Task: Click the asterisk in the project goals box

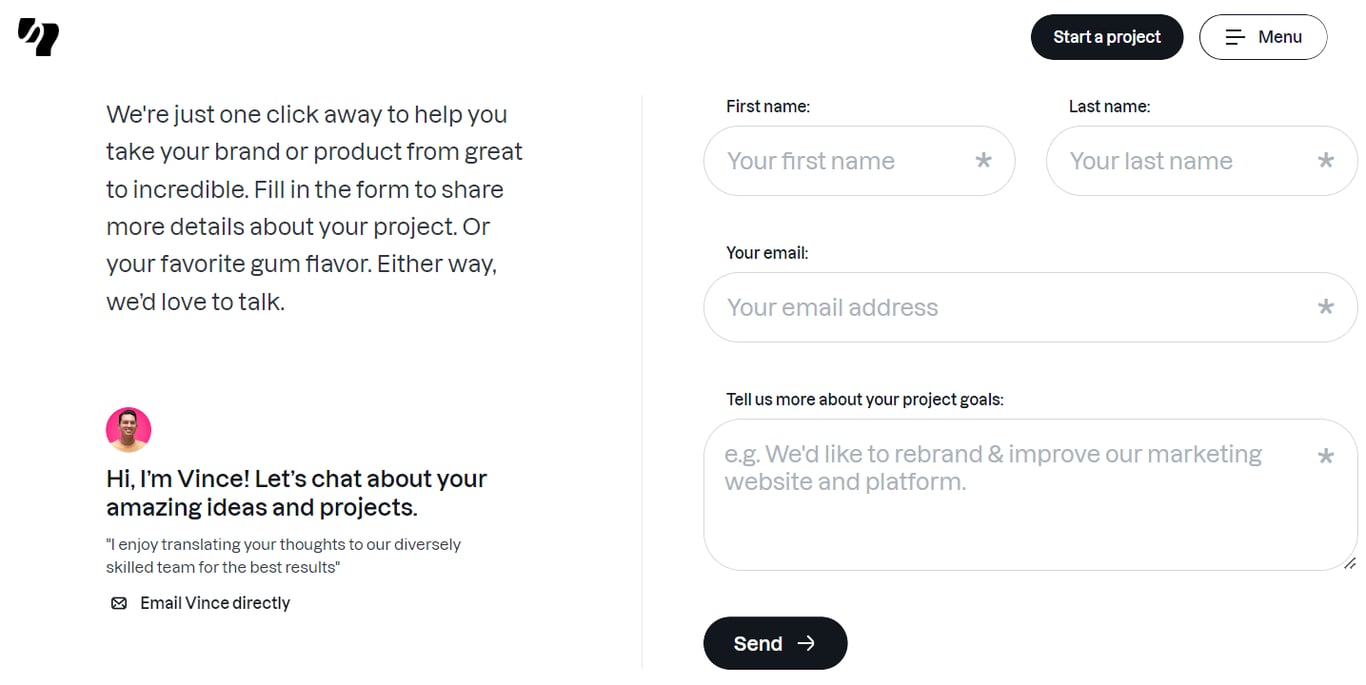Action: click(x=1326, y=456)
